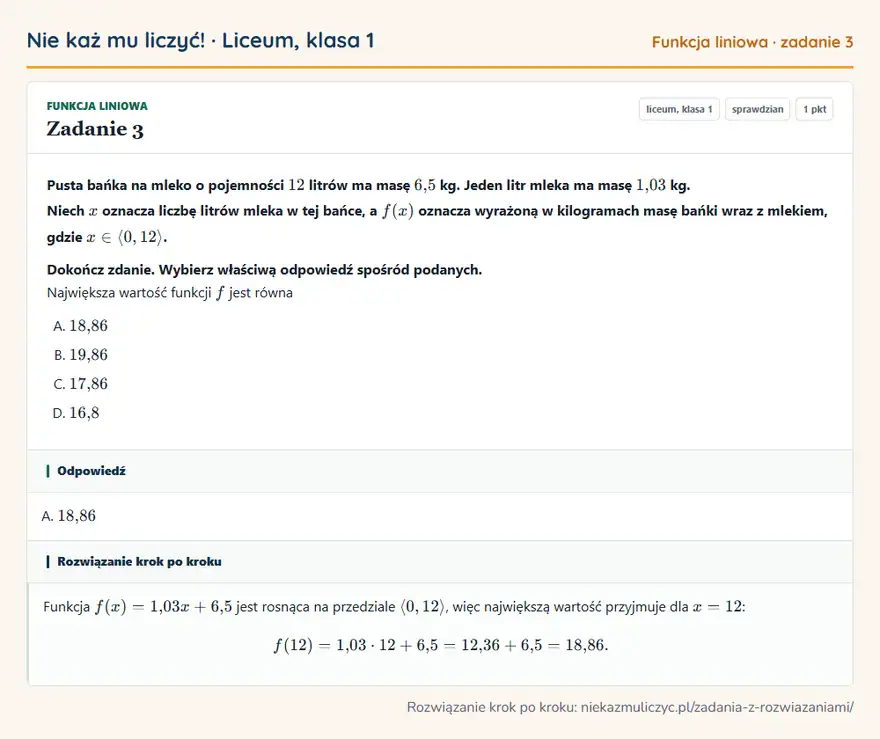Select answer option B. 19,86
This screenshot has width=880, height=739.
pos(80,355)
